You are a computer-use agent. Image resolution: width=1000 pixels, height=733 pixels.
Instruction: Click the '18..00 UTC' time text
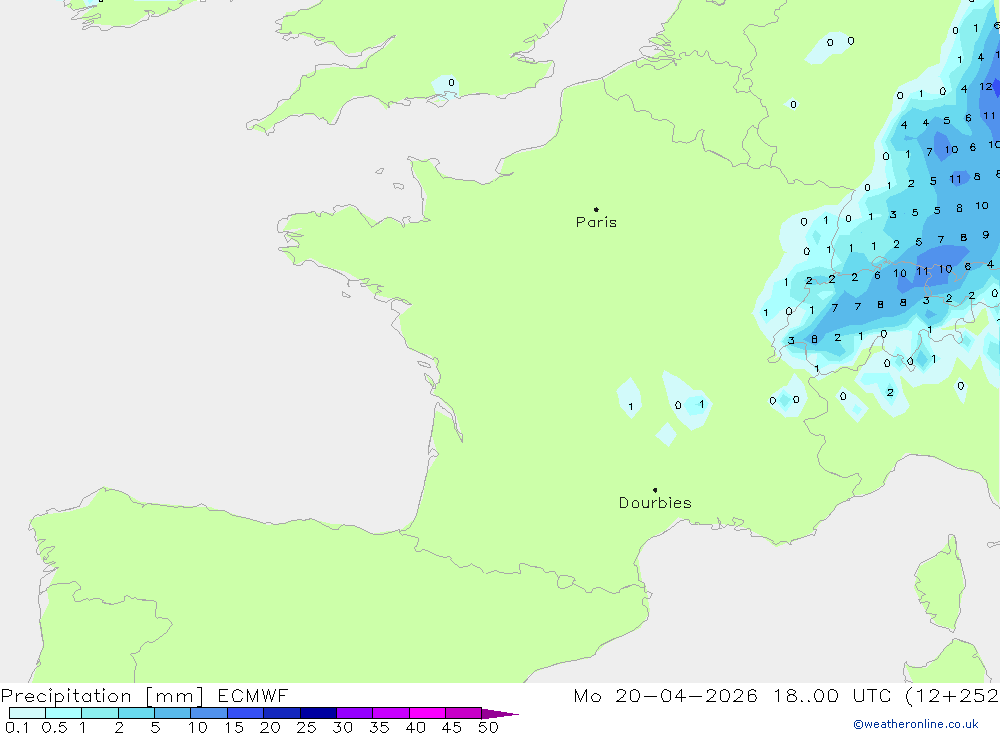(x=832, y=695)
